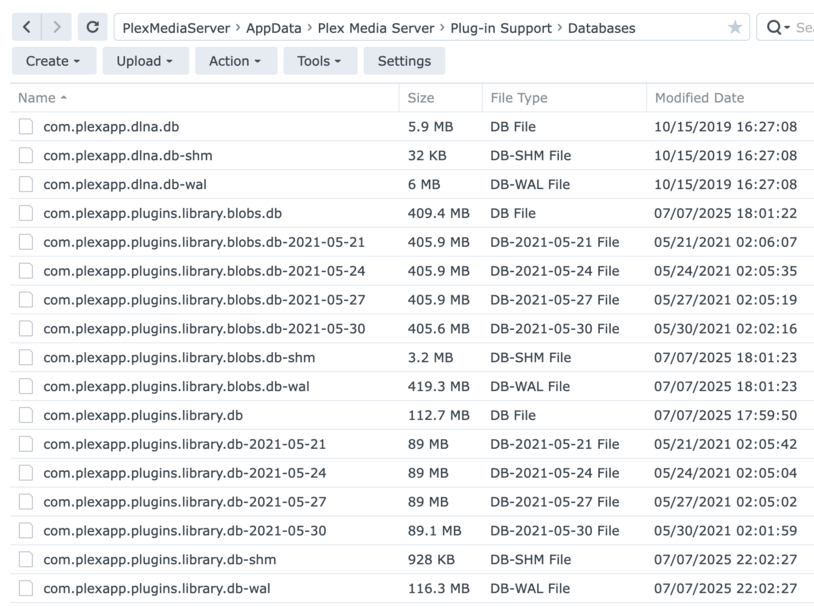Check the box for com.plexapp.dlna.db
The height and width of the screenshot is (614, 814).
coord(26,127)
